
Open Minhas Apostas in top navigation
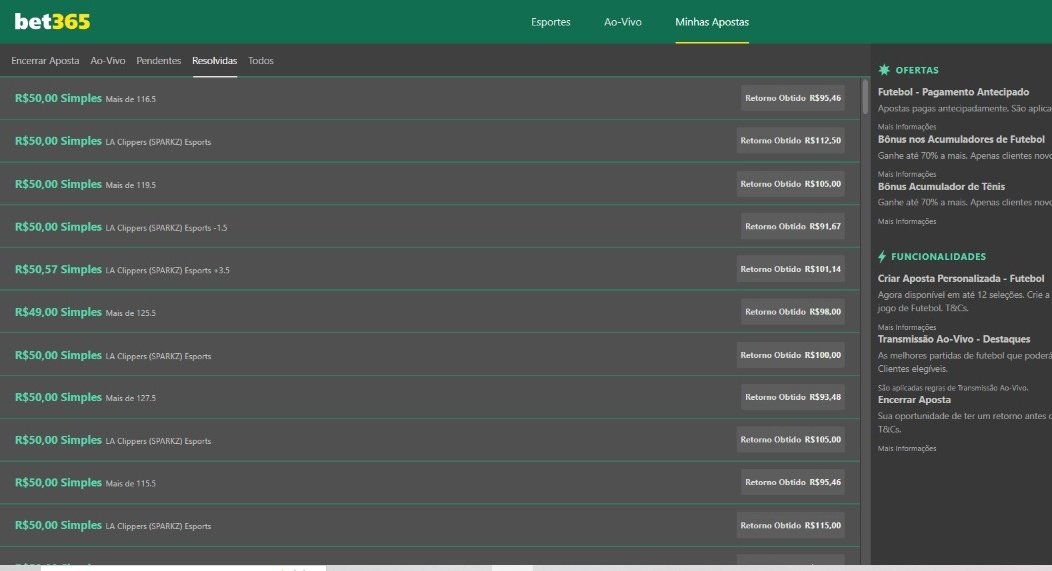coord(712,22)
